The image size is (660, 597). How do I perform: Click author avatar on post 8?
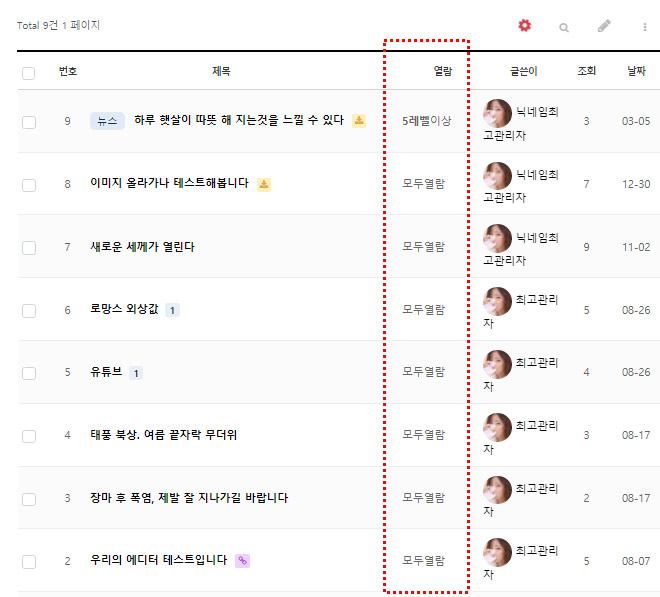click(497, 176)
